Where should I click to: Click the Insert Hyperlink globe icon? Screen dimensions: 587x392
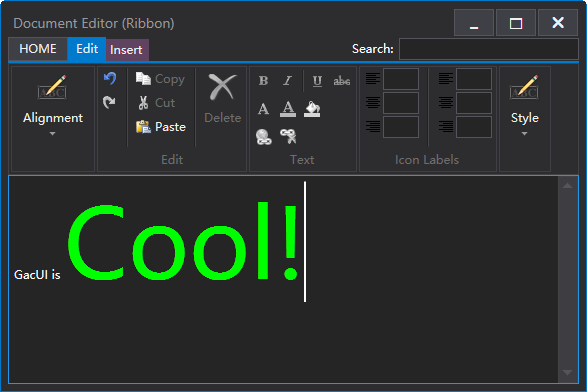pos(264,137)
